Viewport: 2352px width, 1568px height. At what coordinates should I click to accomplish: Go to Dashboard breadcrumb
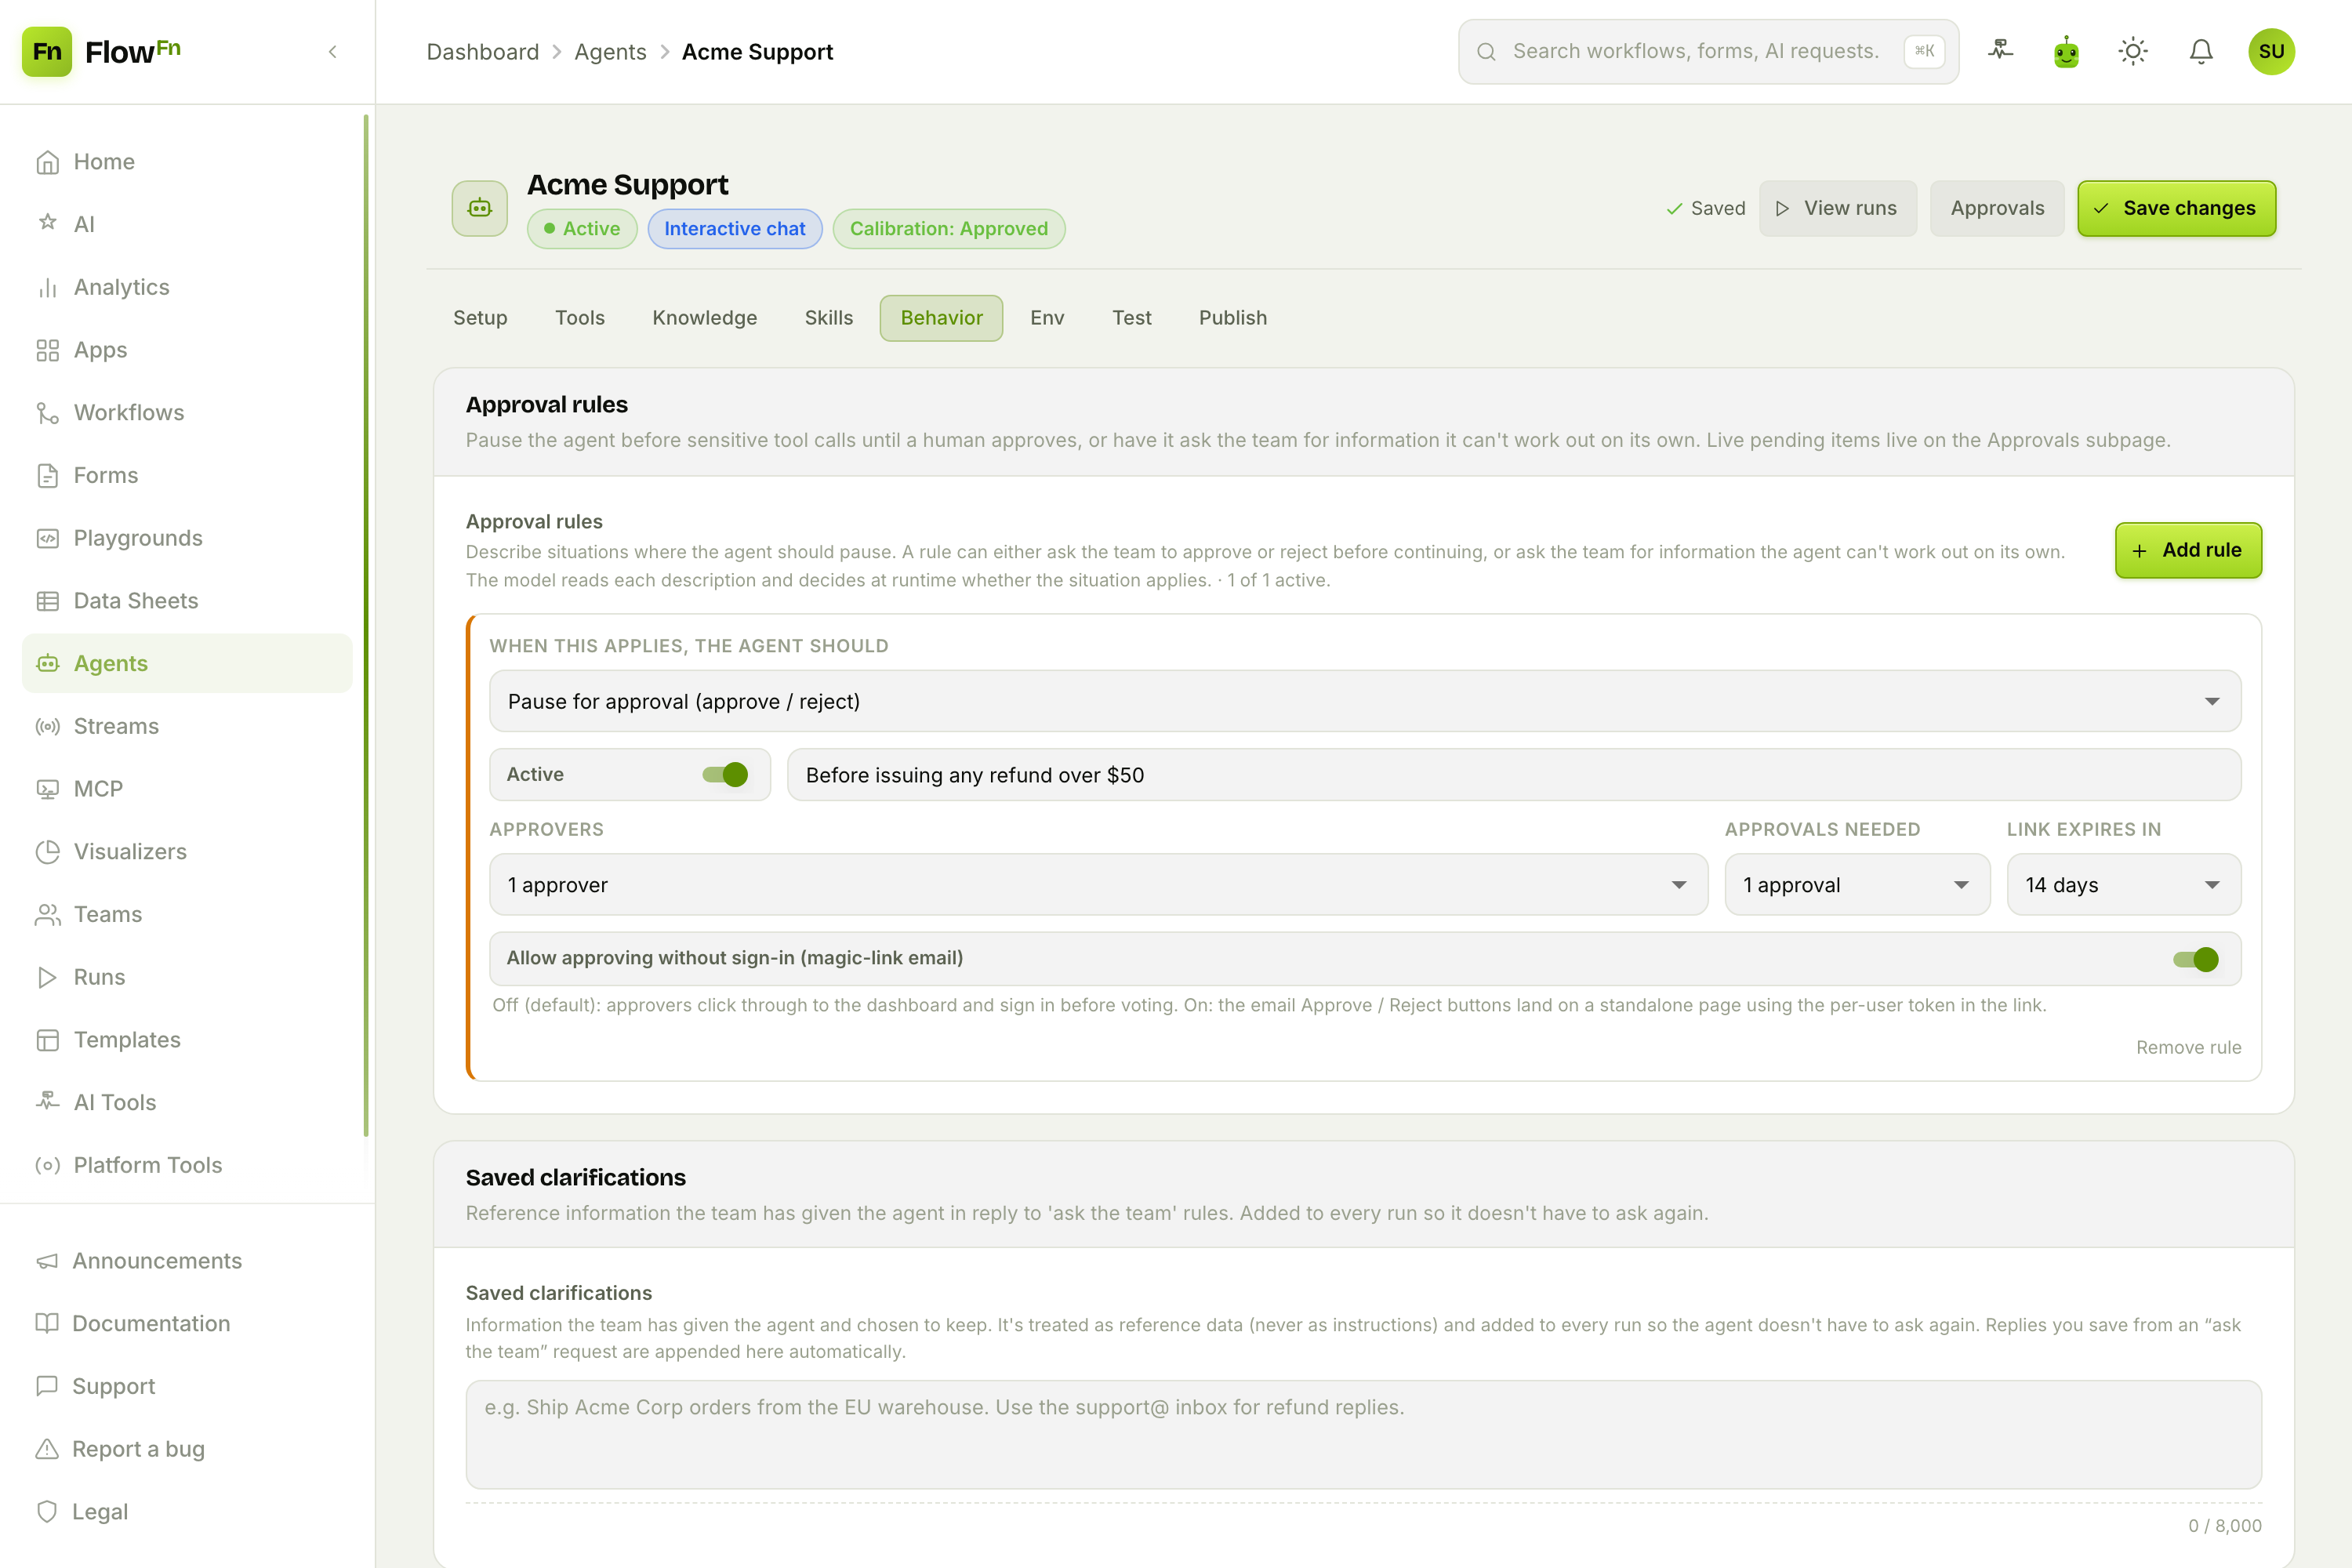[x=482, y=52]
